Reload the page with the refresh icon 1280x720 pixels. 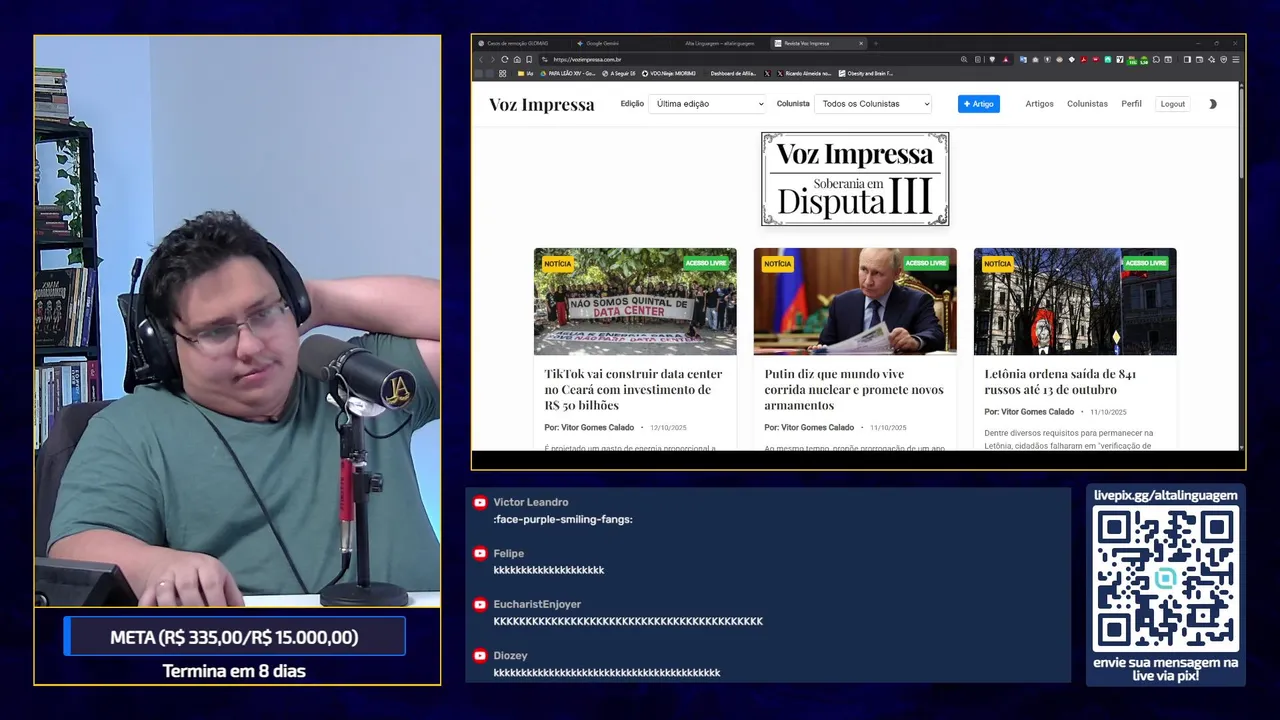tap(505, 60)
